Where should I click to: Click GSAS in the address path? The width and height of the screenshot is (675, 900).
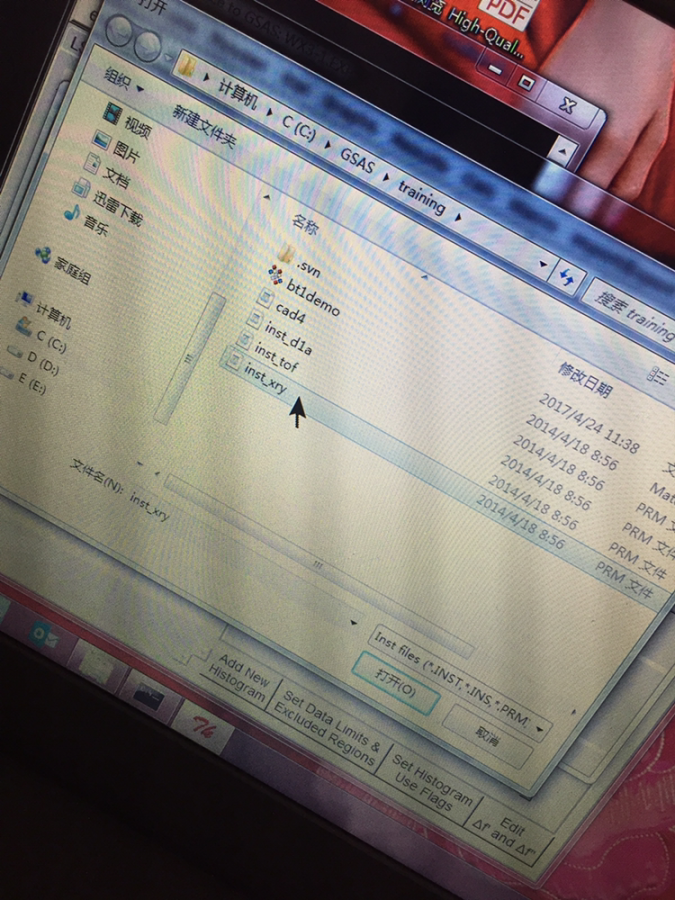point(357,161)
